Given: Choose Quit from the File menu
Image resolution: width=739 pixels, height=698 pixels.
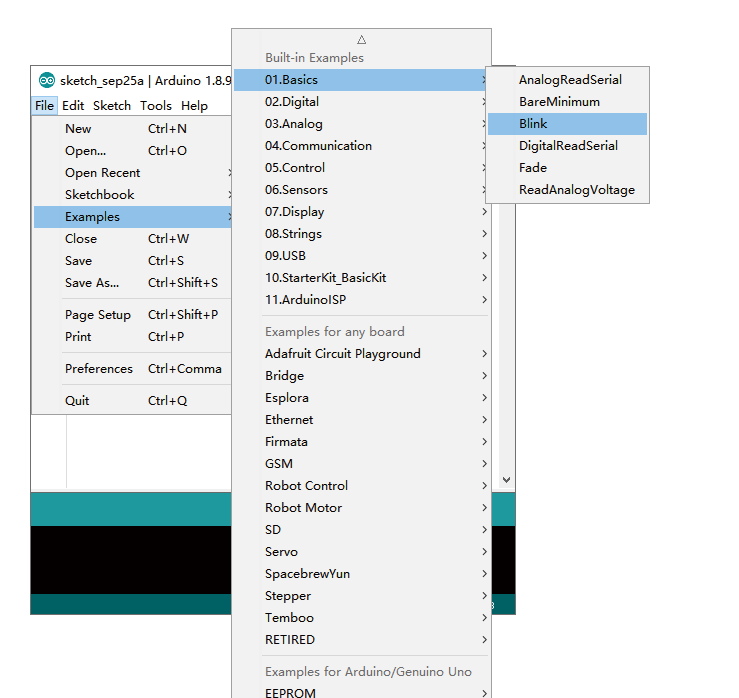Looking at the screenshot, I should (x=132, y=401).
